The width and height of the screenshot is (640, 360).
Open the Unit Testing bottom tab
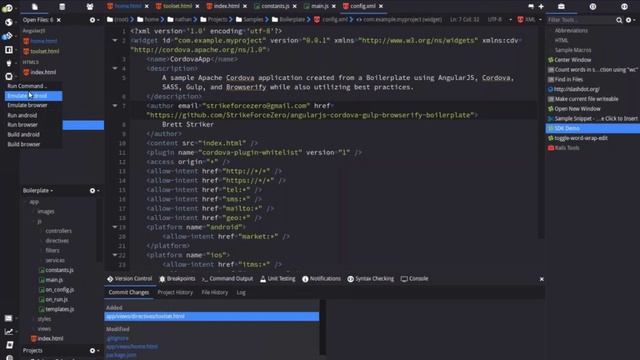pos(278,279)
